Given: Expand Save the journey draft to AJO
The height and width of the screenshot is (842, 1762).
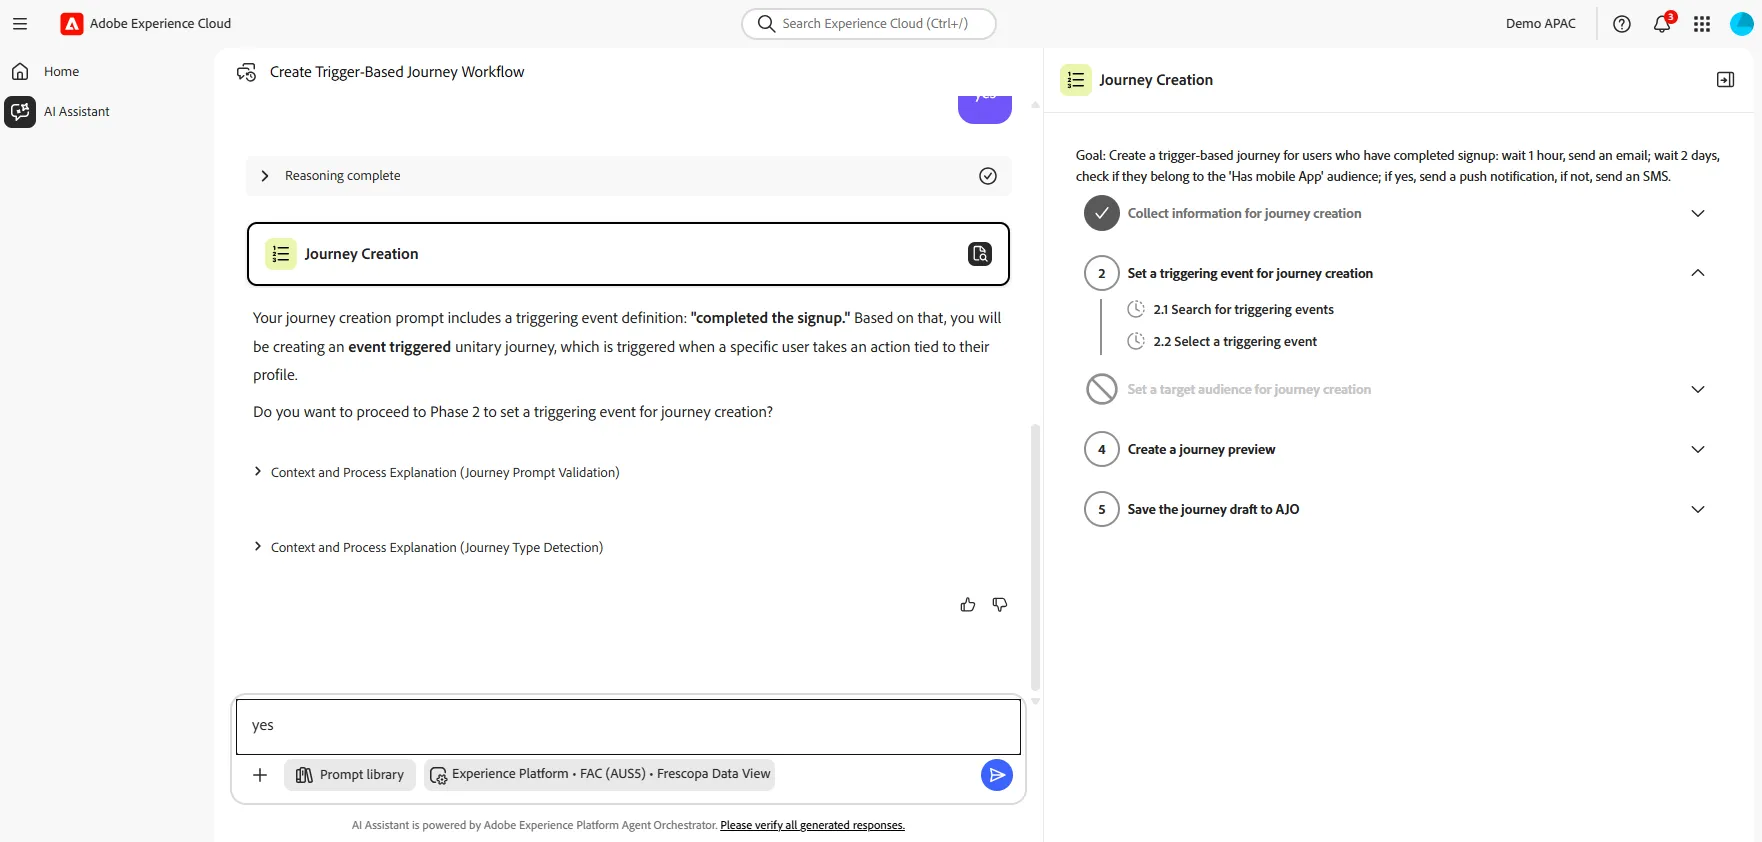Looking at the screenshot, I should (1698, 509).
